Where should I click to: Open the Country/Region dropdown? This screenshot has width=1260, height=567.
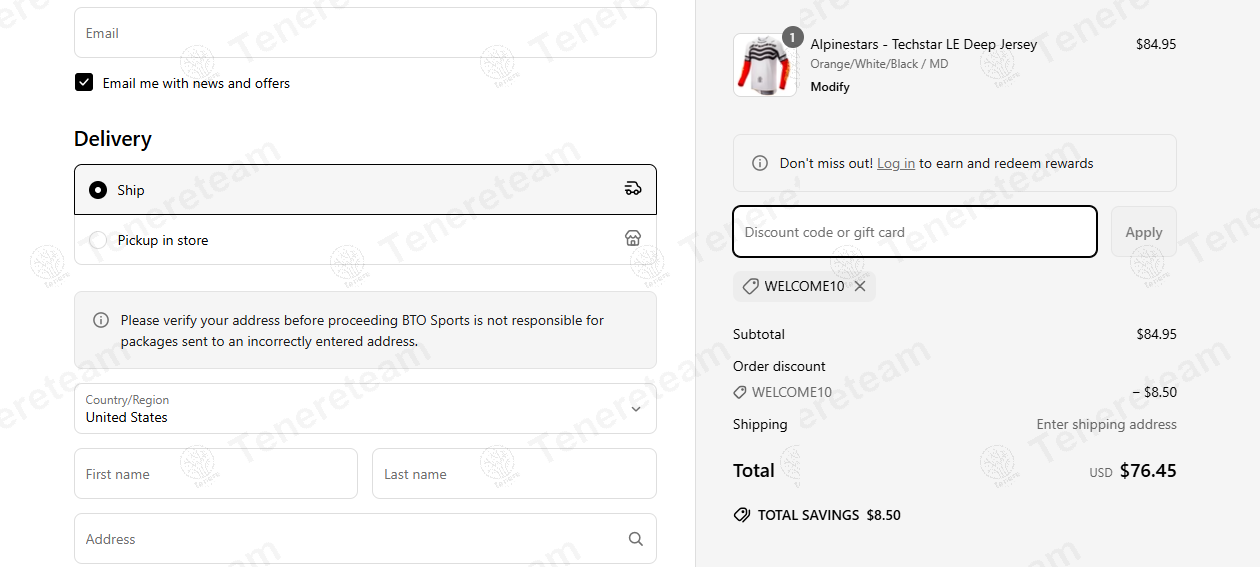point(365,409)
